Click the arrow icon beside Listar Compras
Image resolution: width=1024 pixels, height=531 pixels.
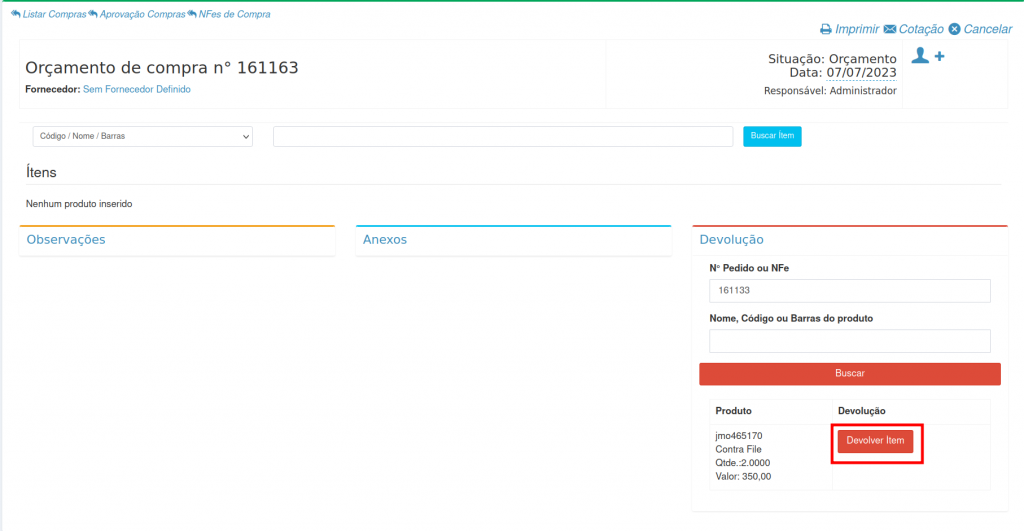click(15, 14)
